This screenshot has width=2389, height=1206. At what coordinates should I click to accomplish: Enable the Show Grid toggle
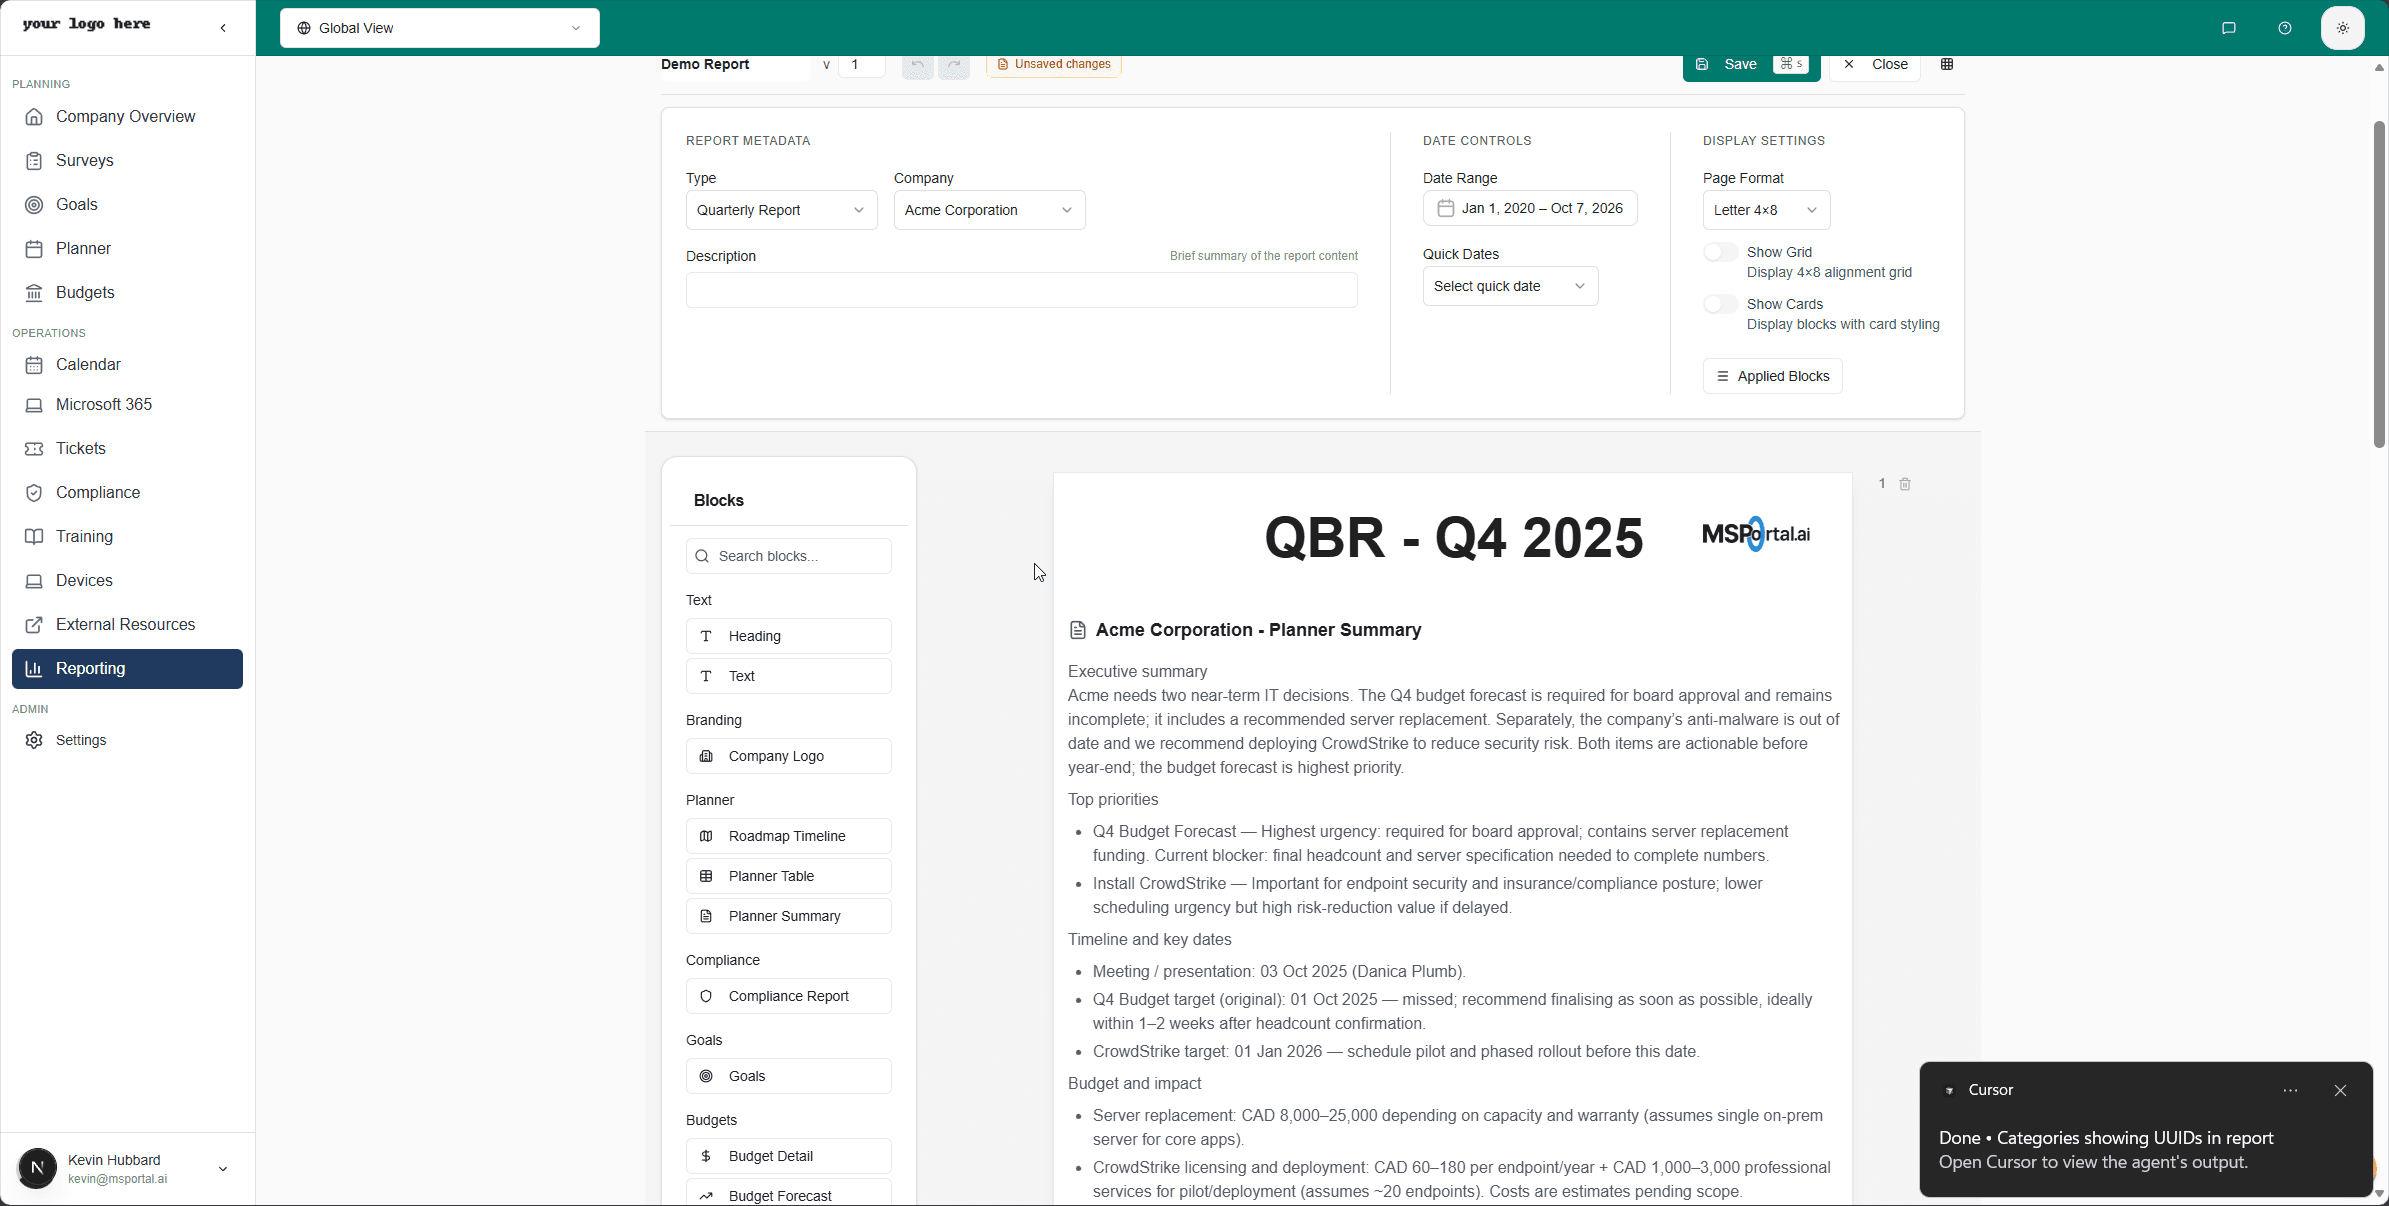pyautogui.click(x=1719, y=251)
